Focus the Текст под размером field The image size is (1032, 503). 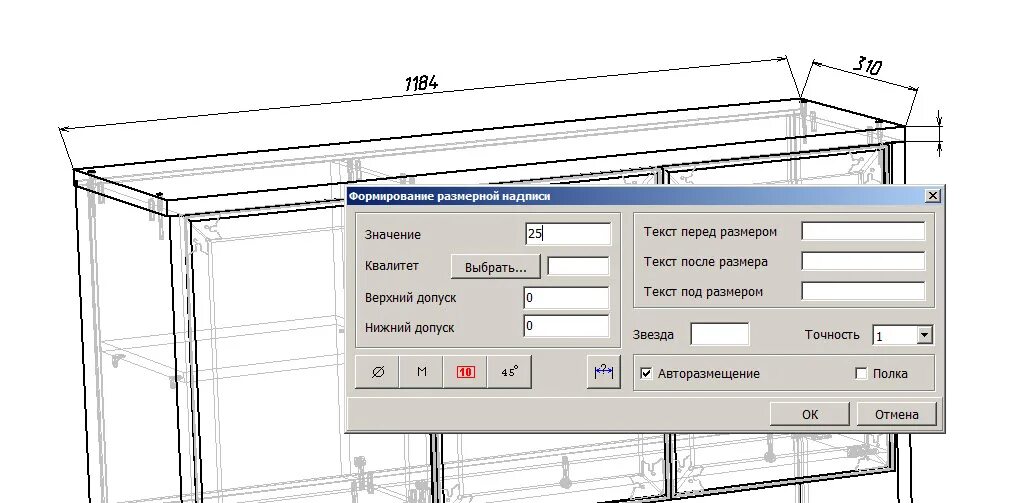863,291
